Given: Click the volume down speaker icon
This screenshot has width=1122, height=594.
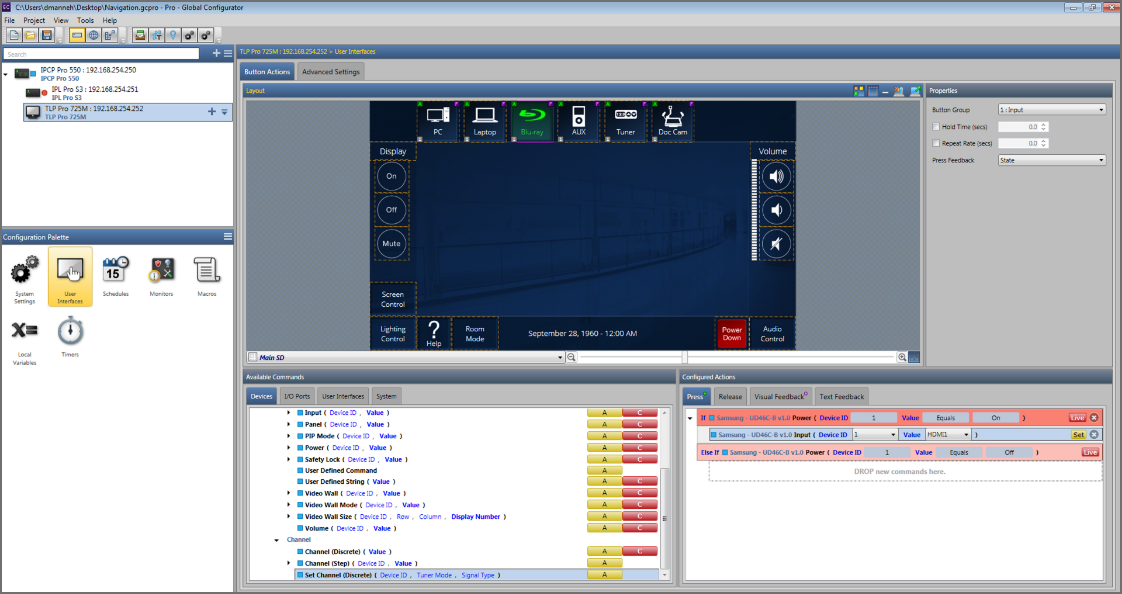Looking at the screenshot, I should pos(776,210).
